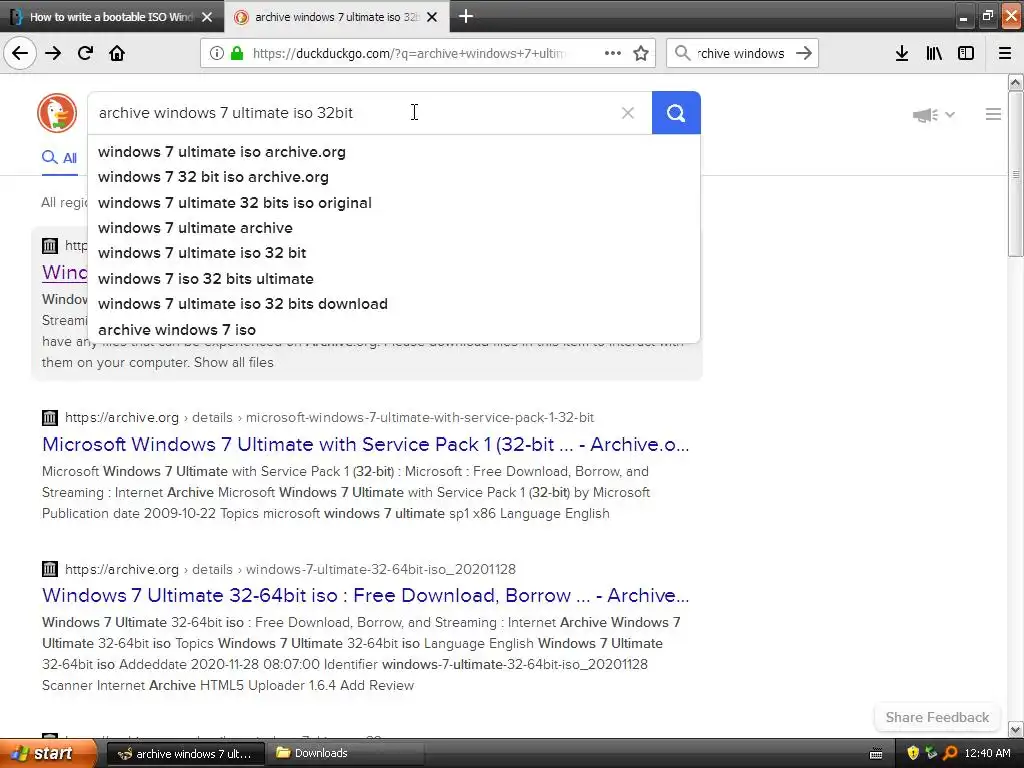The height and width of the screenshot is (768, 1024).
Task: Choose suggestion 'archive windows 7 iso'
Action: coord(177,330)
